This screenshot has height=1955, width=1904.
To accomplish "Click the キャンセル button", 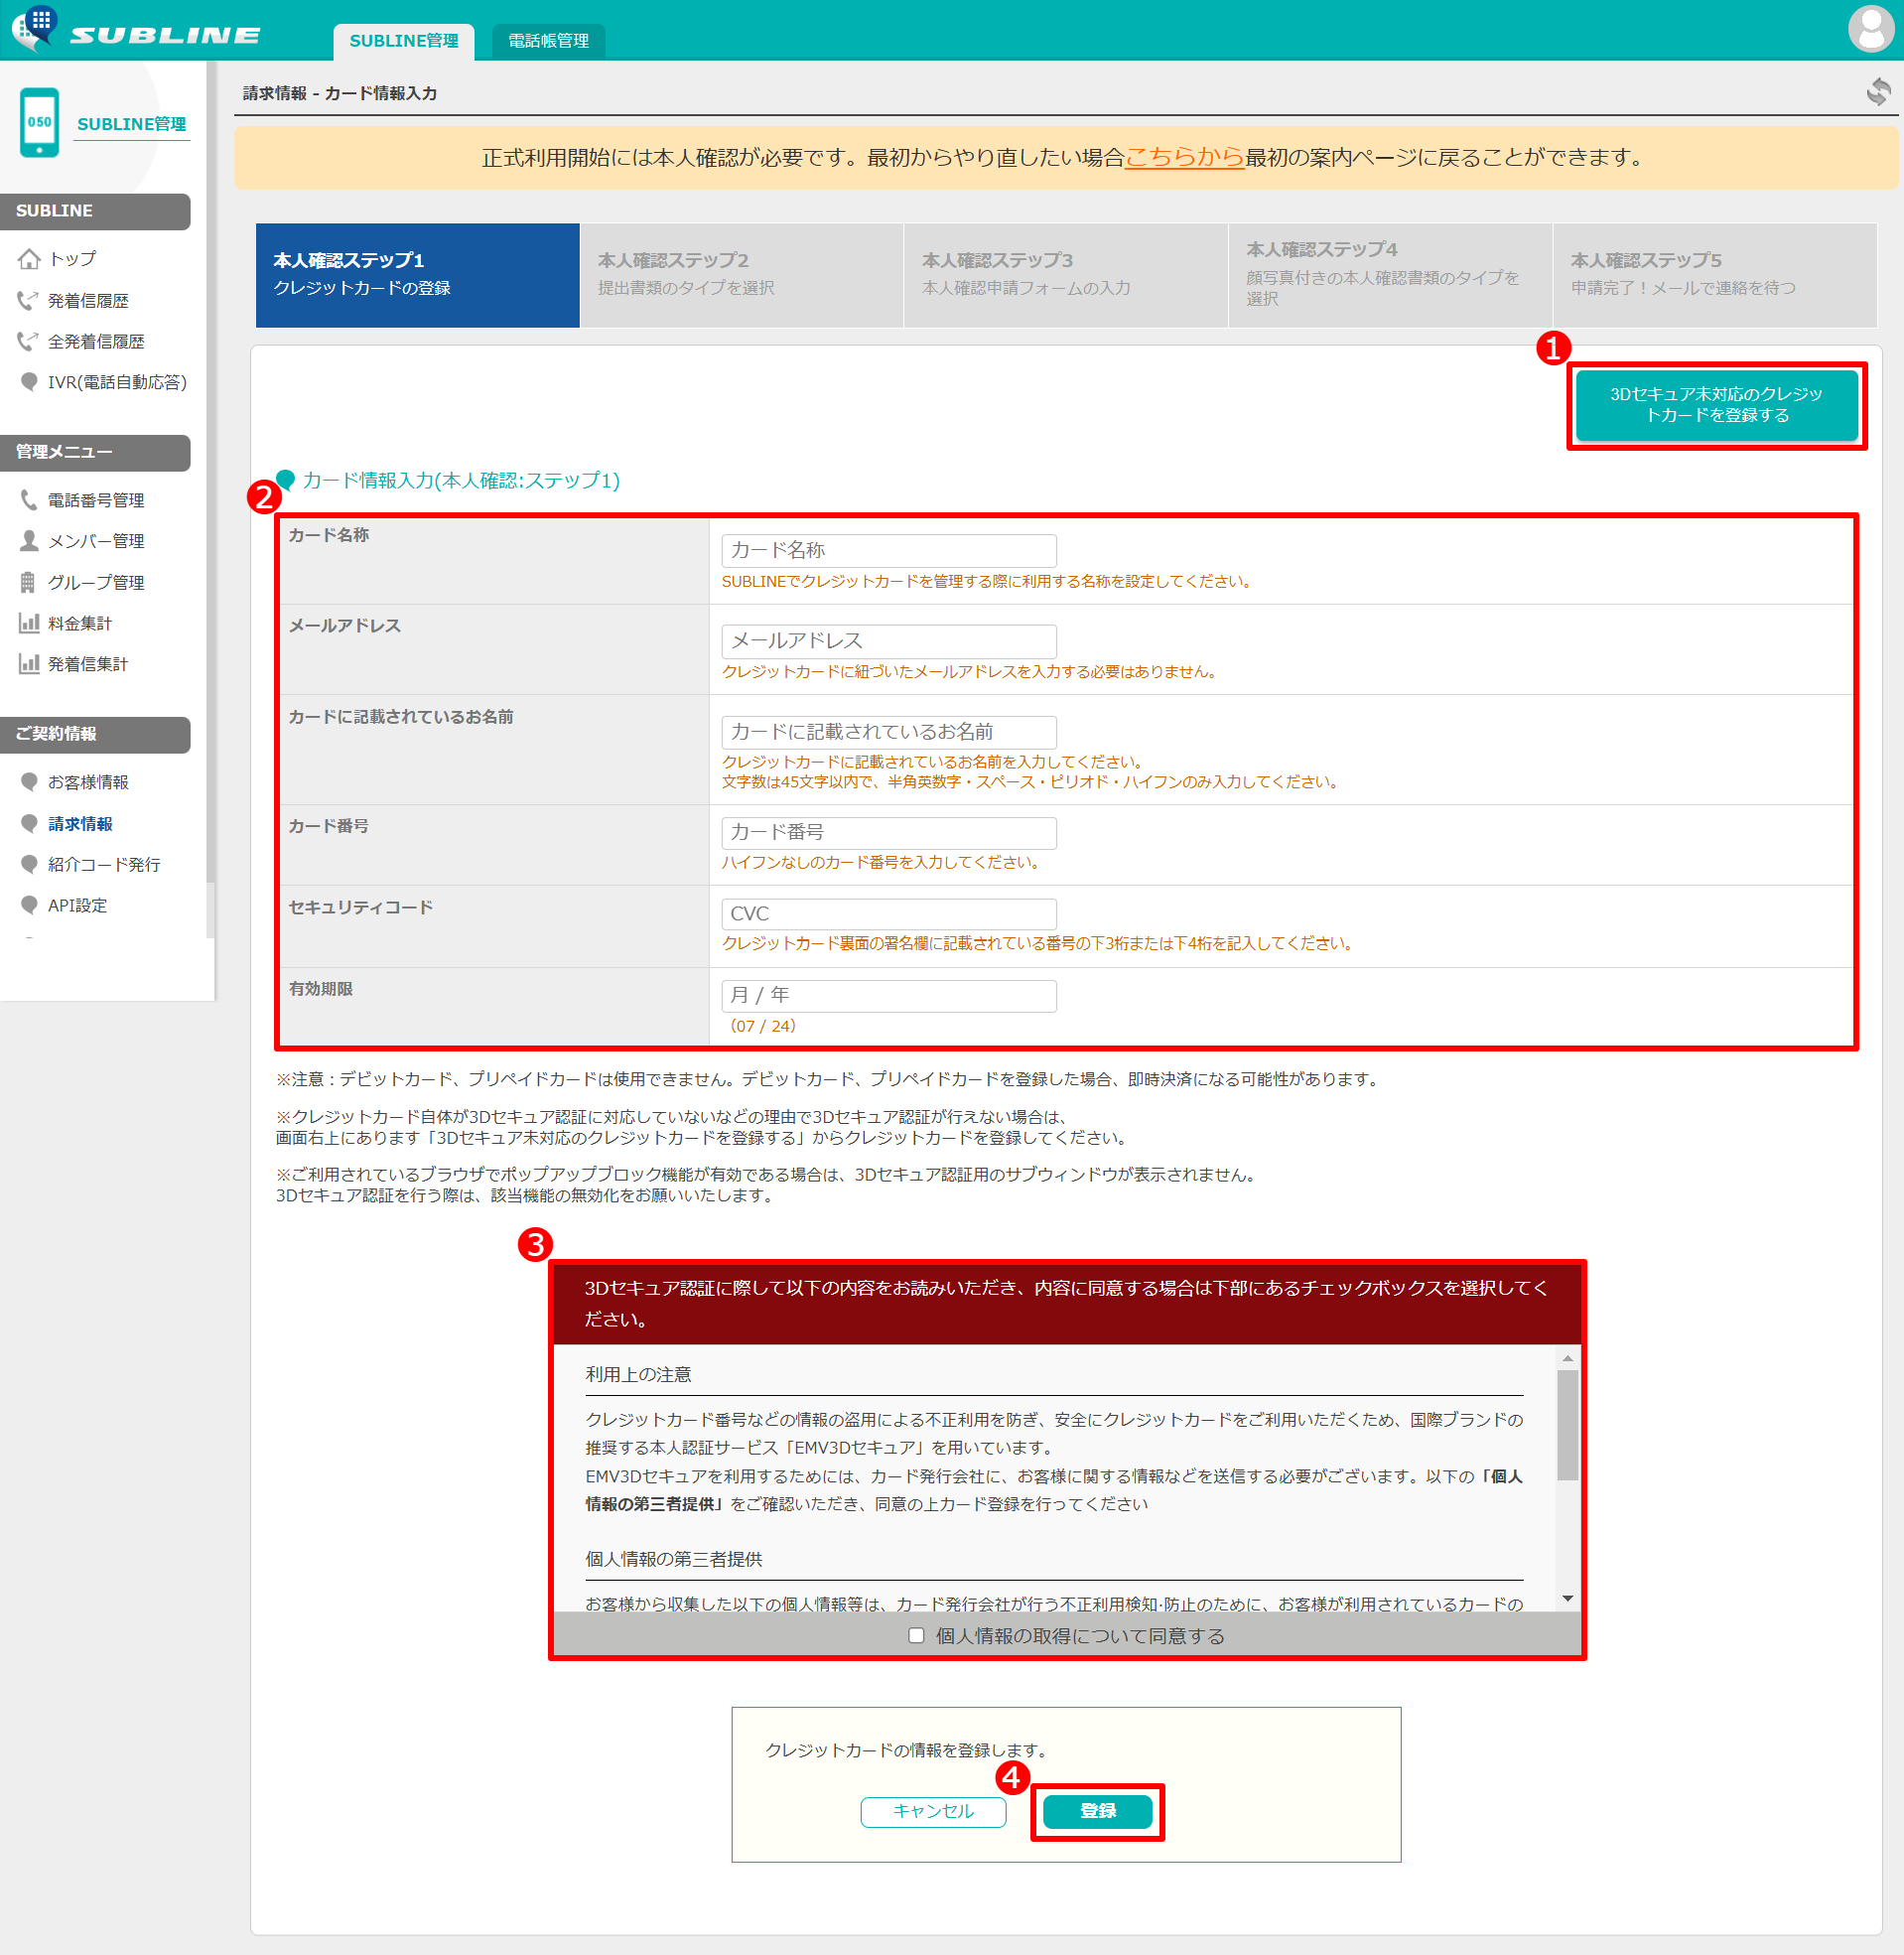I will tap(933, 1811).
